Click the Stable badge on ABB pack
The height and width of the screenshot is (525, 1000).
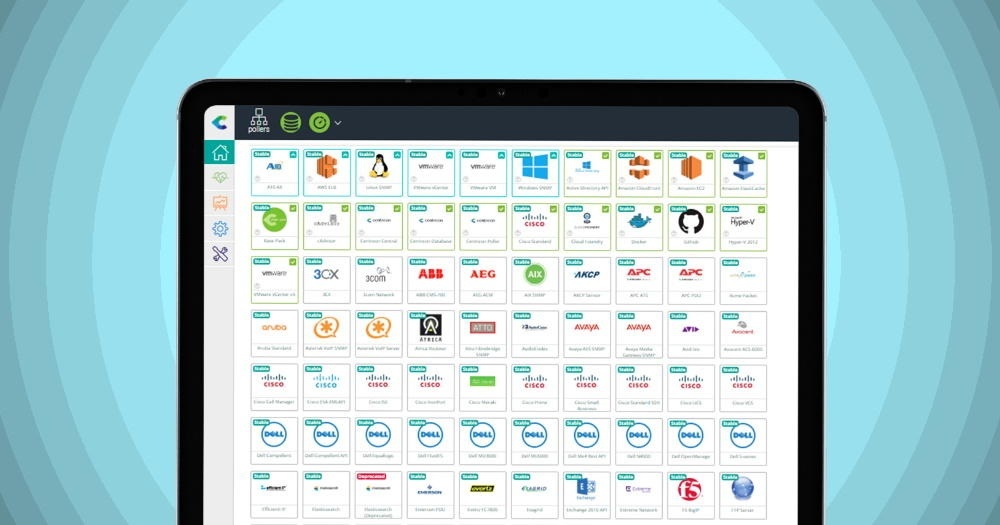tap(418, 262)
